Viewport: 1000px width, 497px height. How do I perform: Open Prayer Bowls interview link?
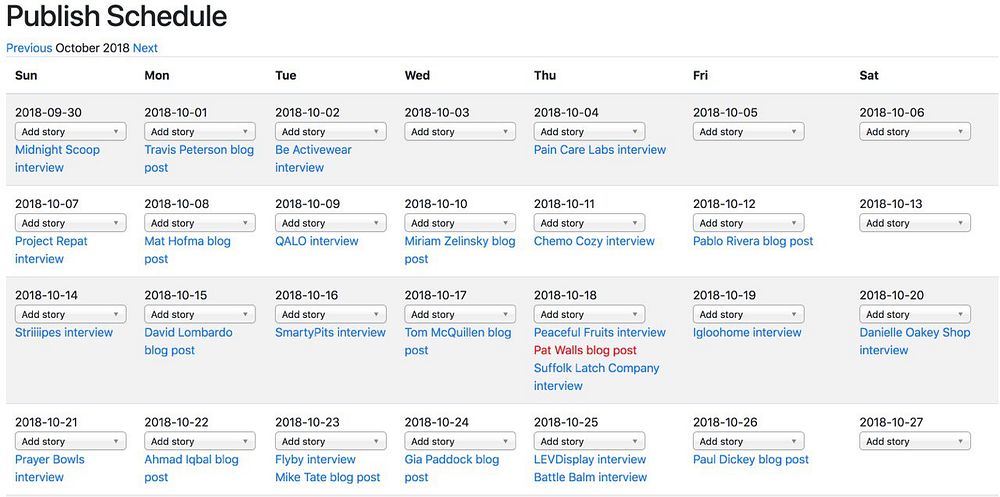click(x=50, y=468)
